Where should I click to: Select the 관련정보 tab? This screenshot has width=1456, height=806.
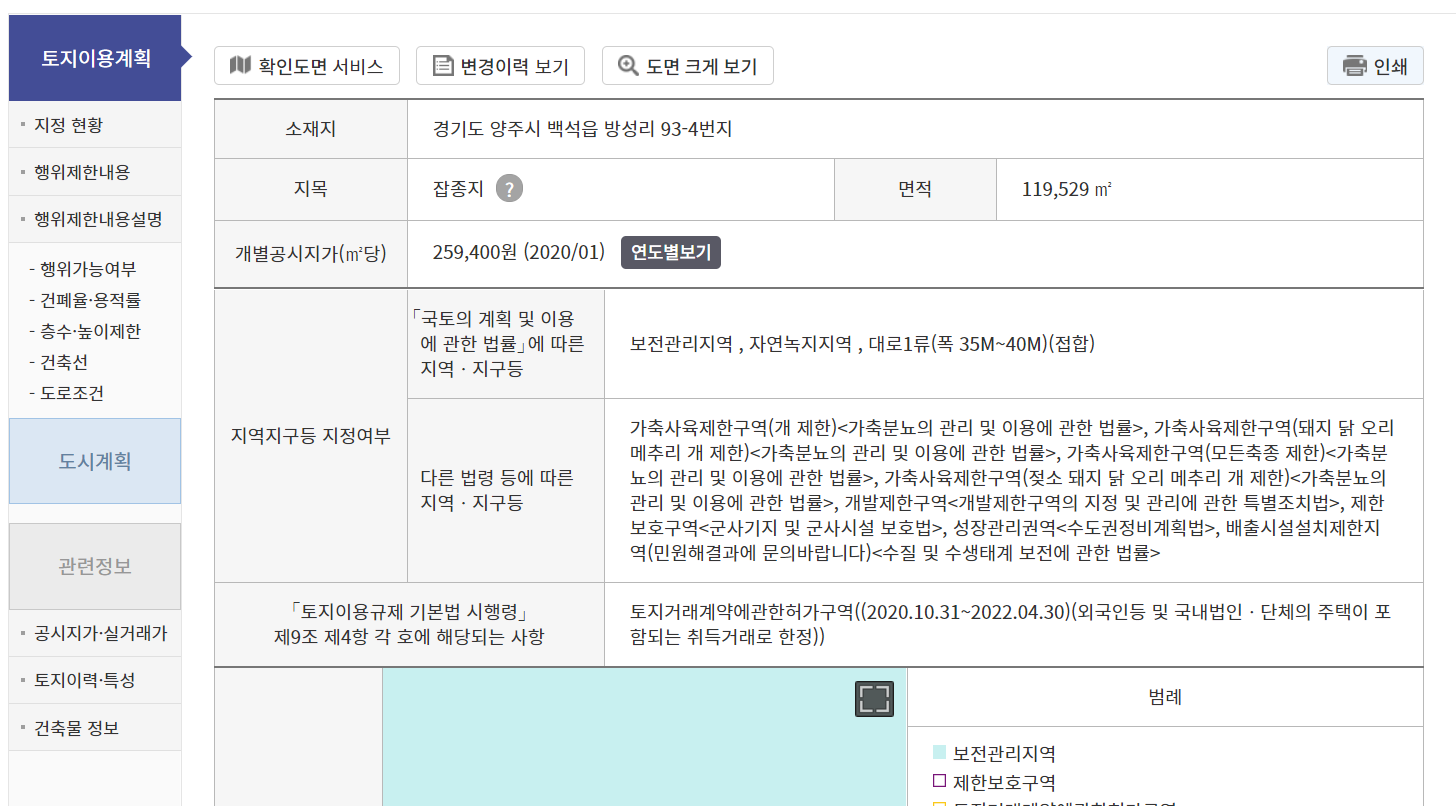95,566
